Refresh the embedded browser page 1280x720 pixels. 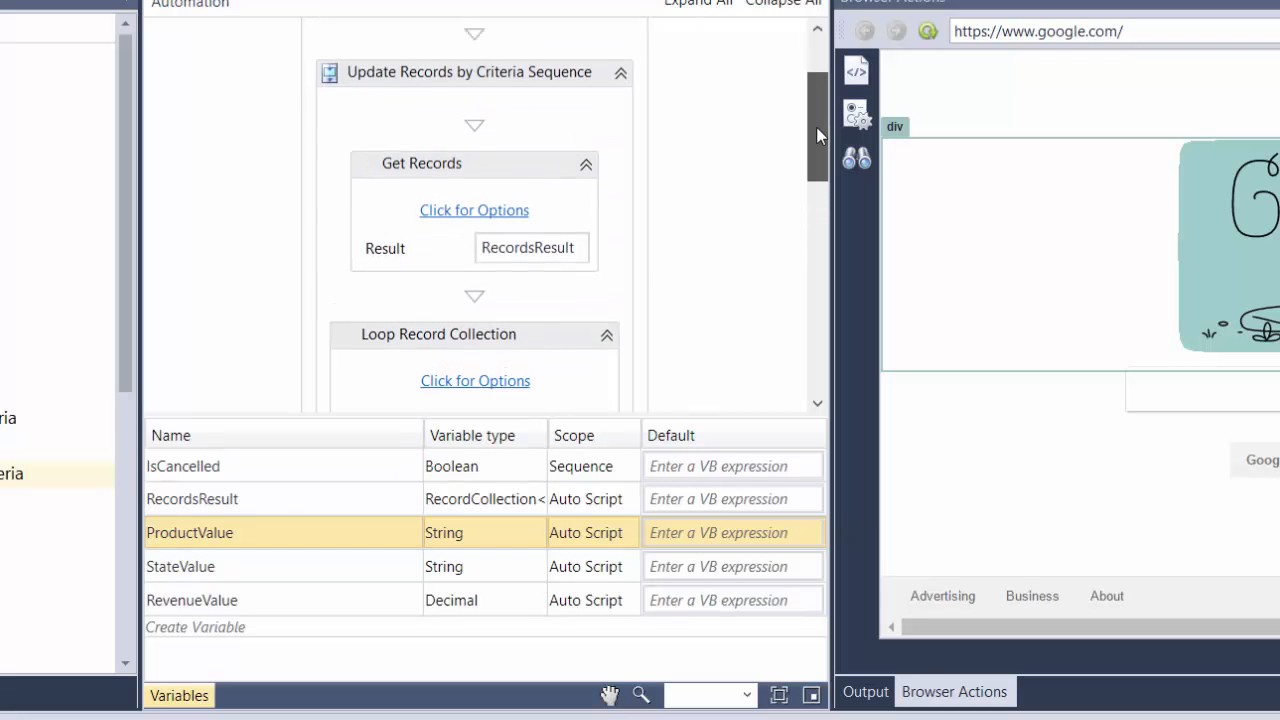pyautogui.click(x=928, y=31)
